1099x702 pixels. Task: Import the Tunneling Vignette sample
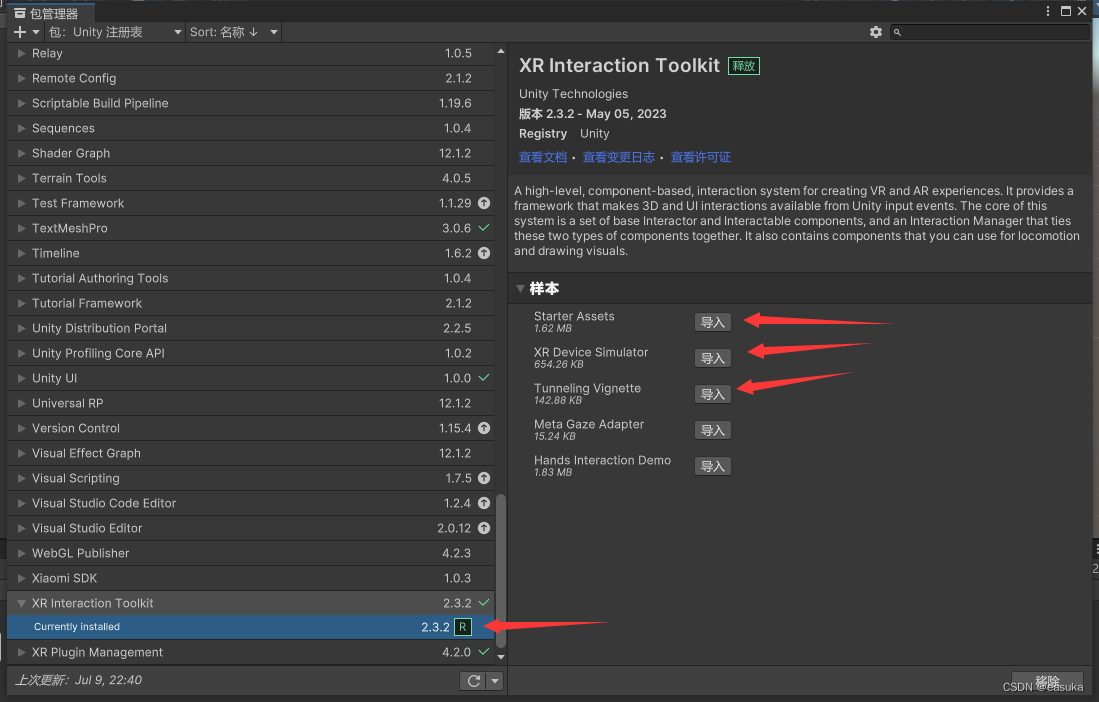(713, 394)
